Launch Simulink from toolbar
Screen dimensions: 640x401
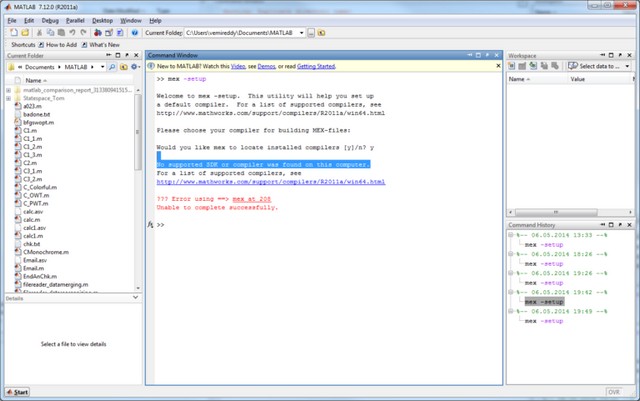[98, 33]
